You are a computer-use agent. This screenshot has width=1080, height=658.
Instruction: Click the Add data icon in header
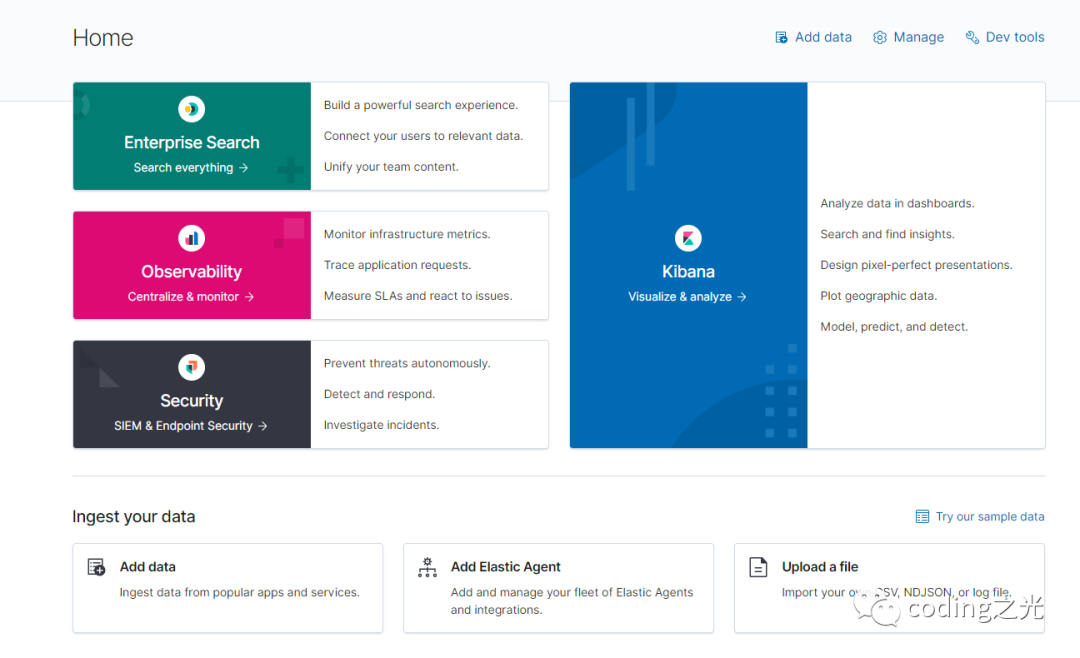click(x=781, y=37)
